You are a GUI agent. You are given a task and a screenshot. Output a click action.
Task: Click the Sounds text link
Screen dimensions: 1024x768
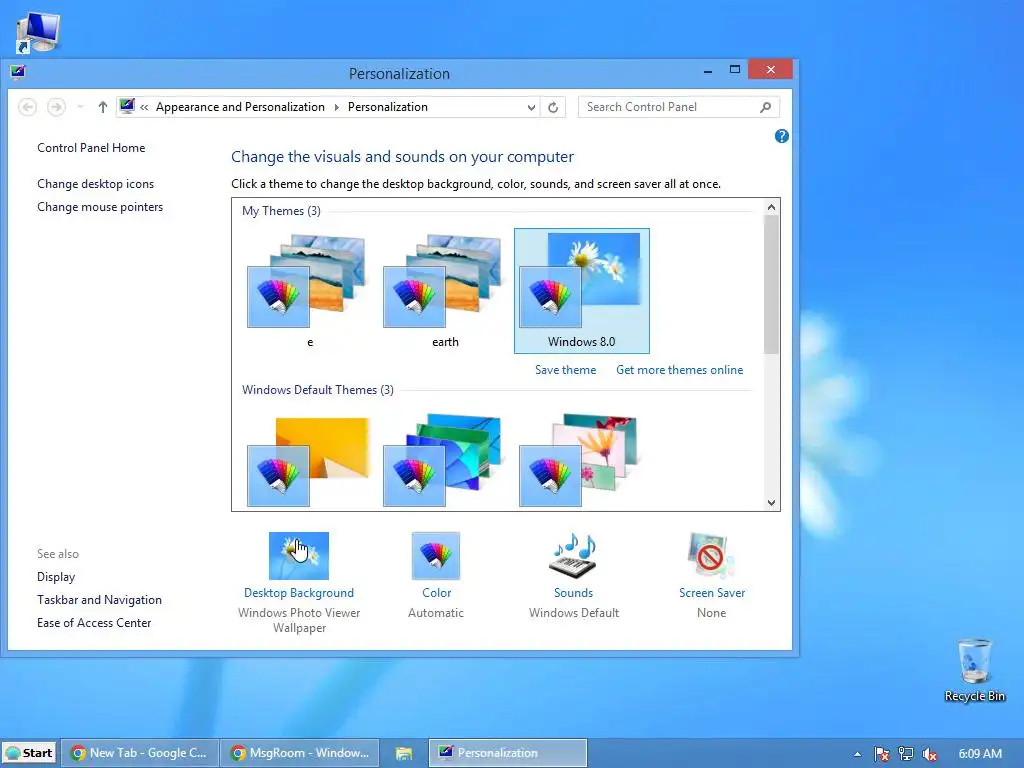click(573, 592)
